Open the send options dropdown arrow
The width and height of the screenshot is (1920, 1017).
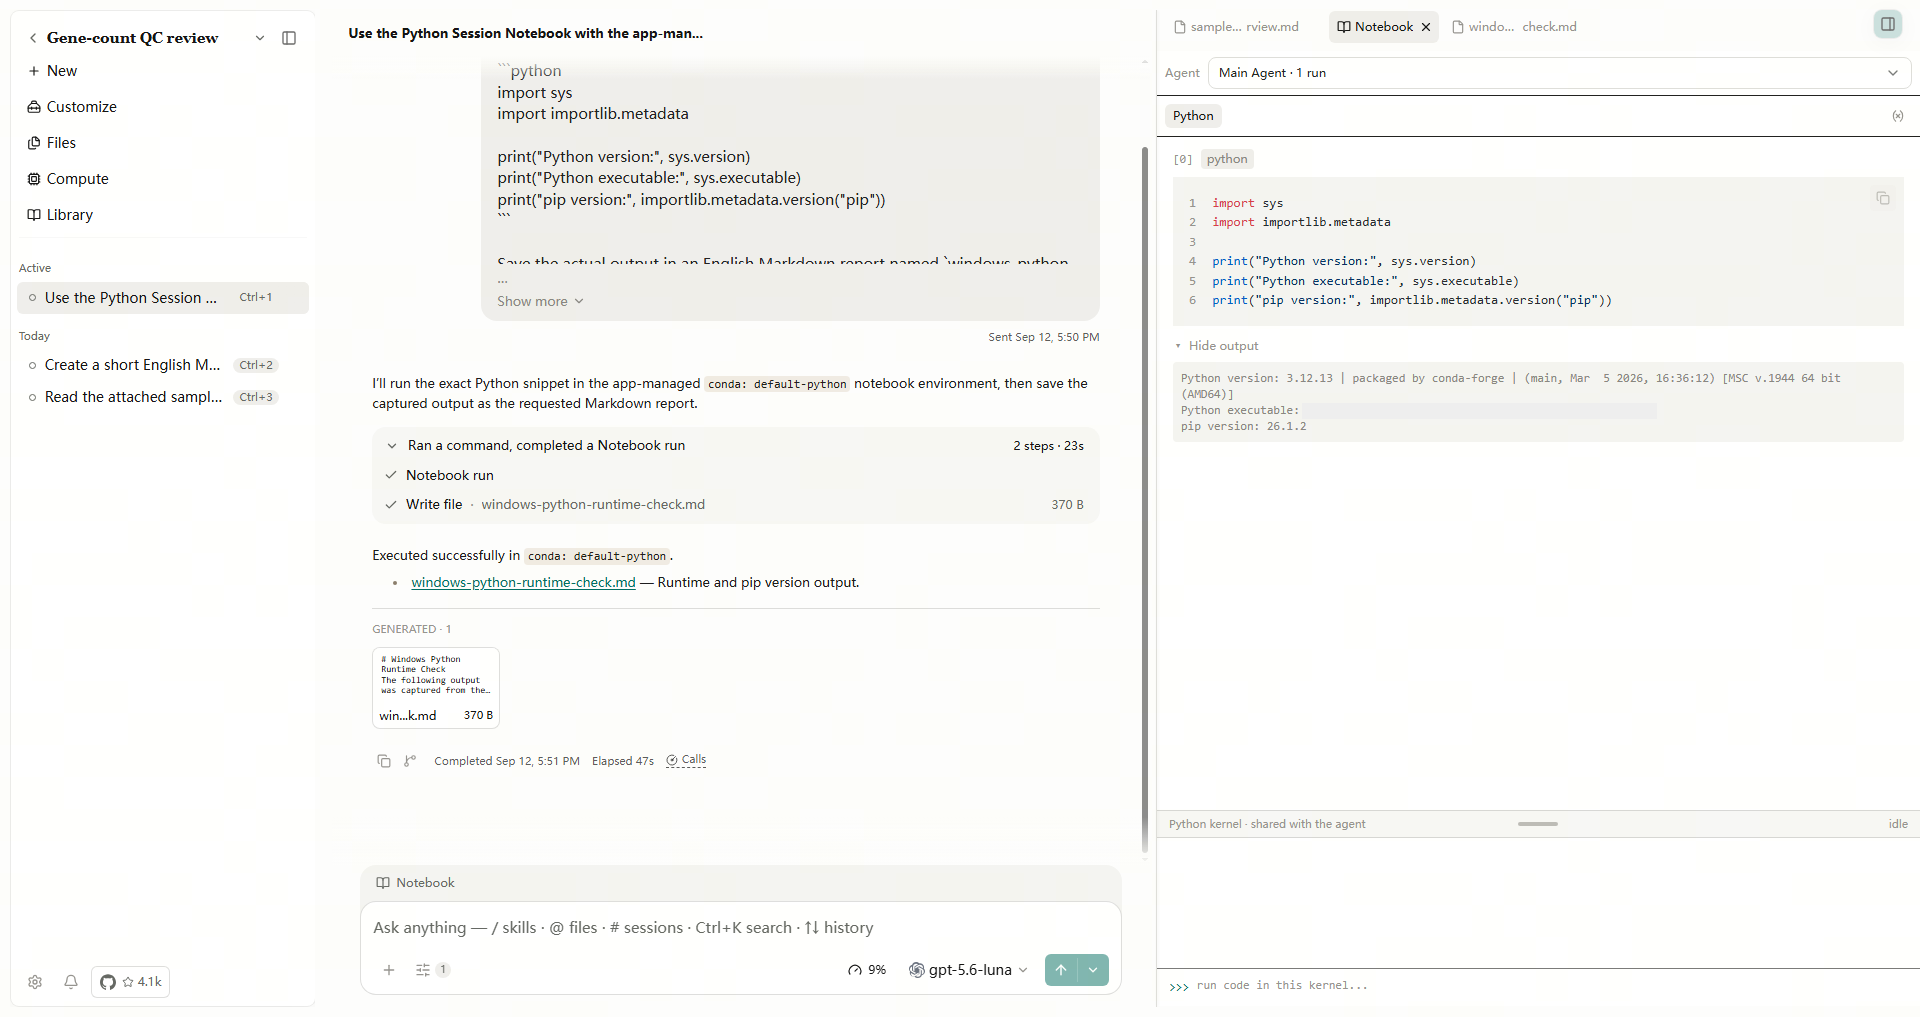pos(1093,970)
